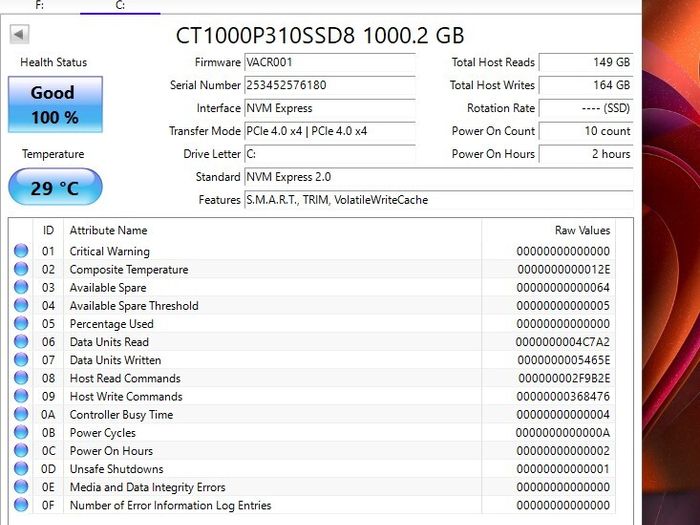Open the Good 100 % health status button
Screen dimensions: 700x525
[x=55, y=104]
